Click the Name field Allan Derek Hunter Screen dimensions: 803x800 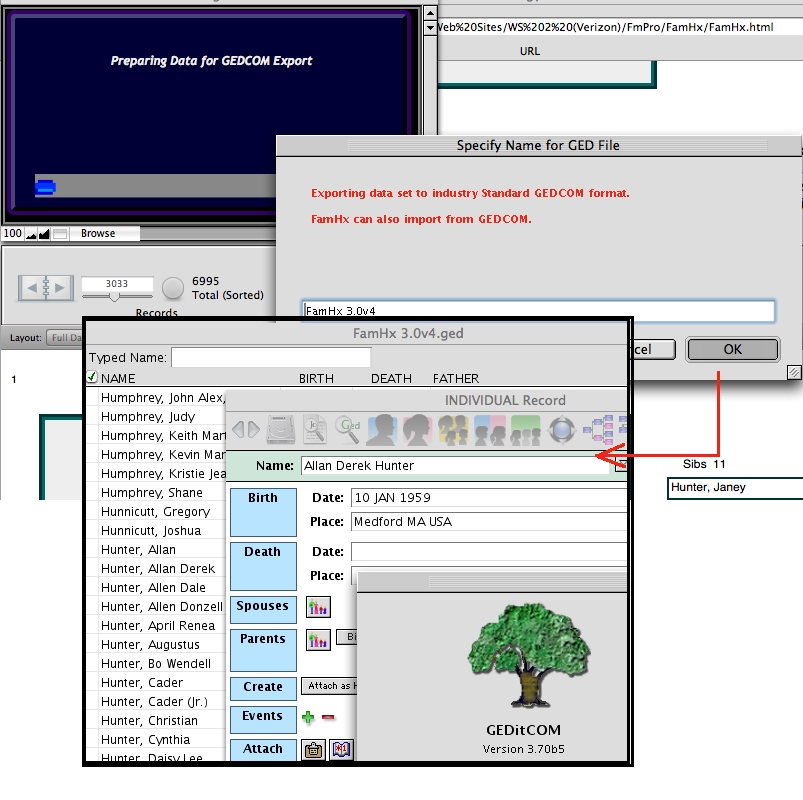pyautogui.click(x=455, y=466)
